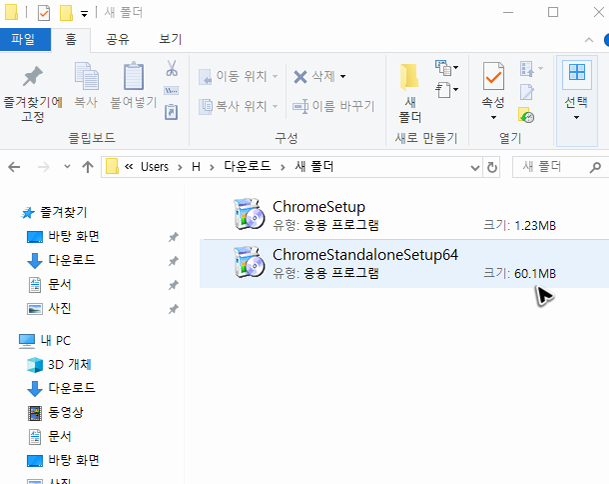Image resolution: width=609 pixels, height=484 pixels.
Task: Open the new item dropdown icon
Action: point(447,68)
